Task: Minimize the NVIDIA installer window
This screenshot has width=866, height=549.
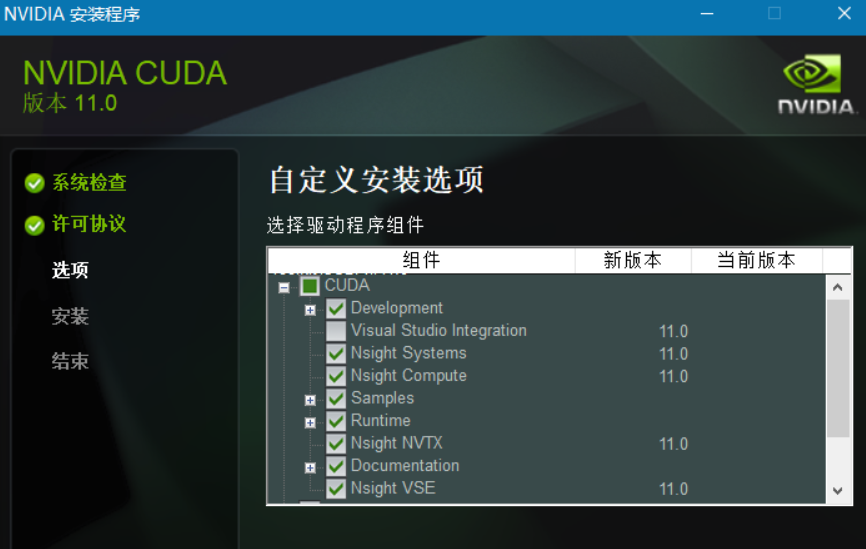Action: [707, 14]
